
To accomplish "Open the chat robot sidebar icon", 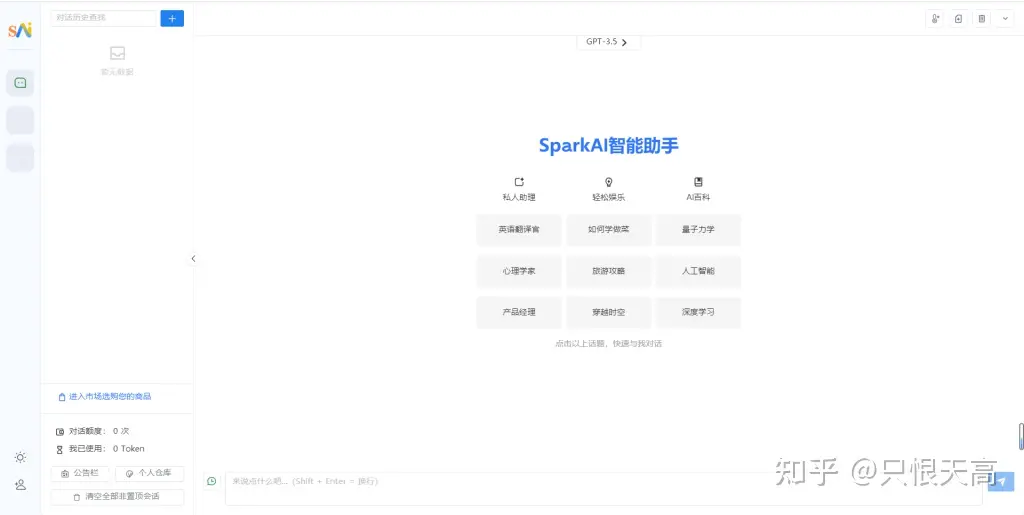I will pyautogui.click(x=20, y=83).
